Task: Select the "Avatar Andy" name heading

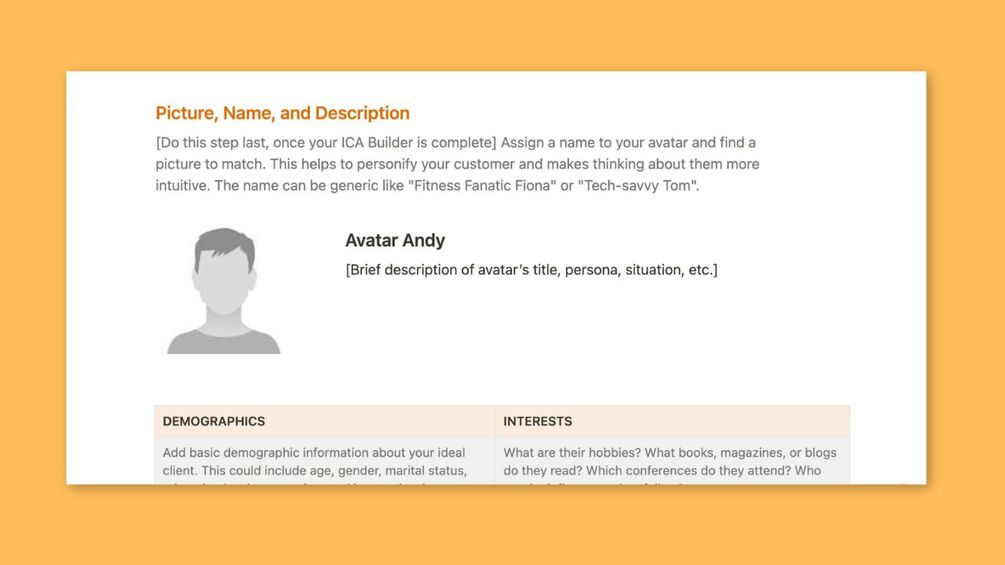Action: [x=395, y=240]
